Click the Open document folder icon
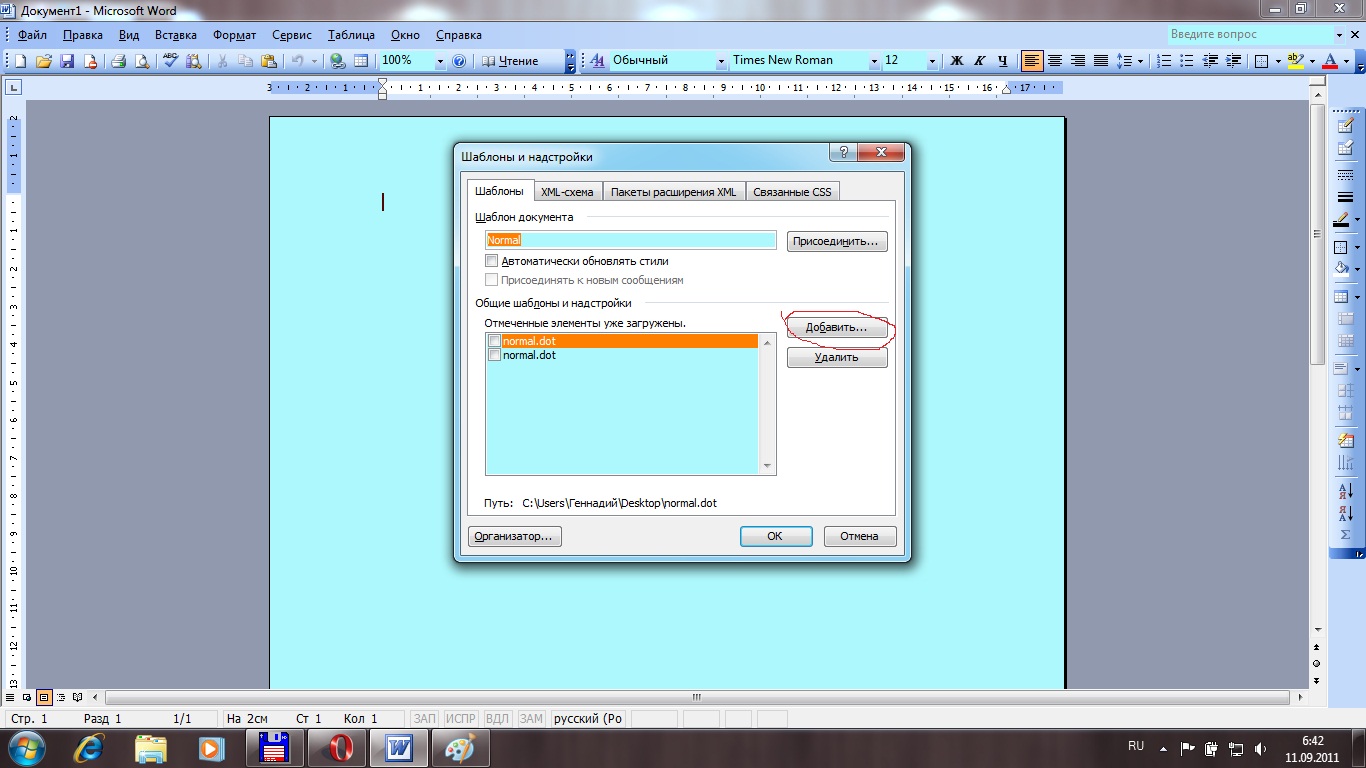Viewport: 1366px width, 768px height. [44, 61]
